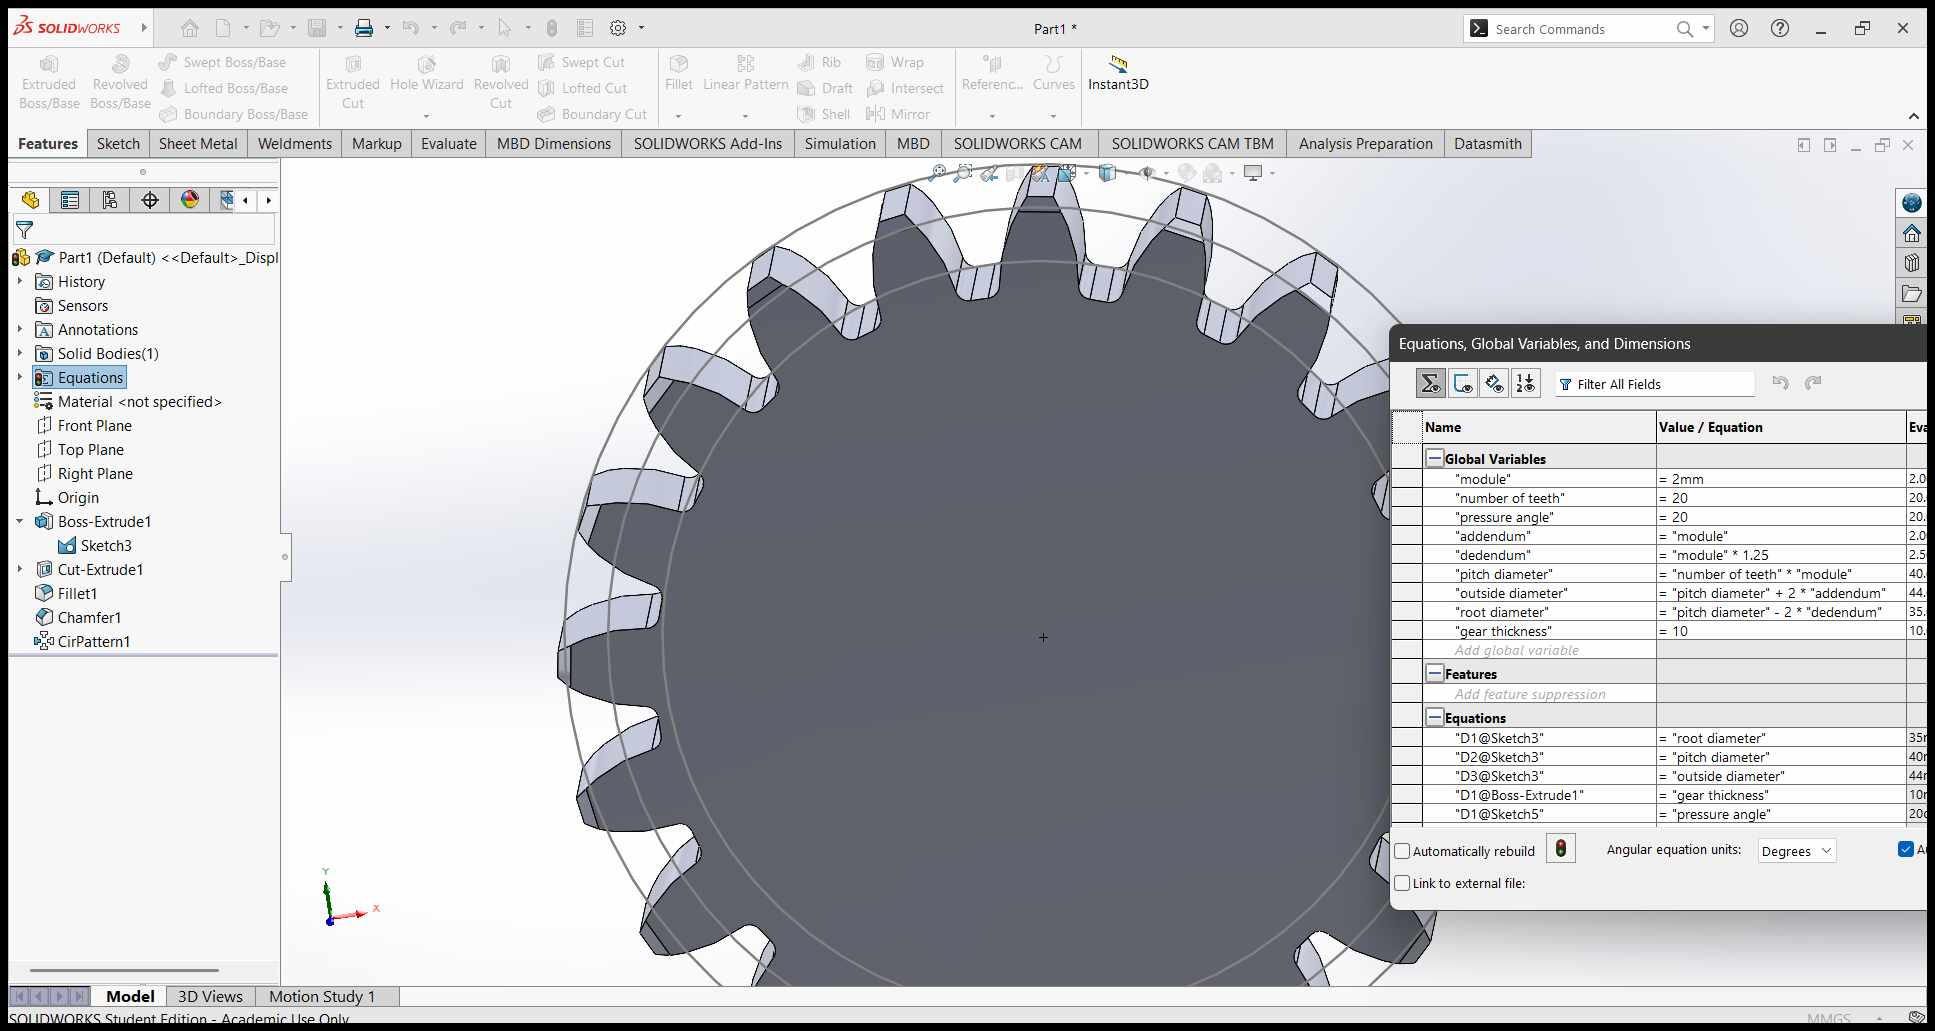The width and height of the screenshot is (1935, 1031).
Task: Open the Help question mark icon
Action: [1780, 28]
